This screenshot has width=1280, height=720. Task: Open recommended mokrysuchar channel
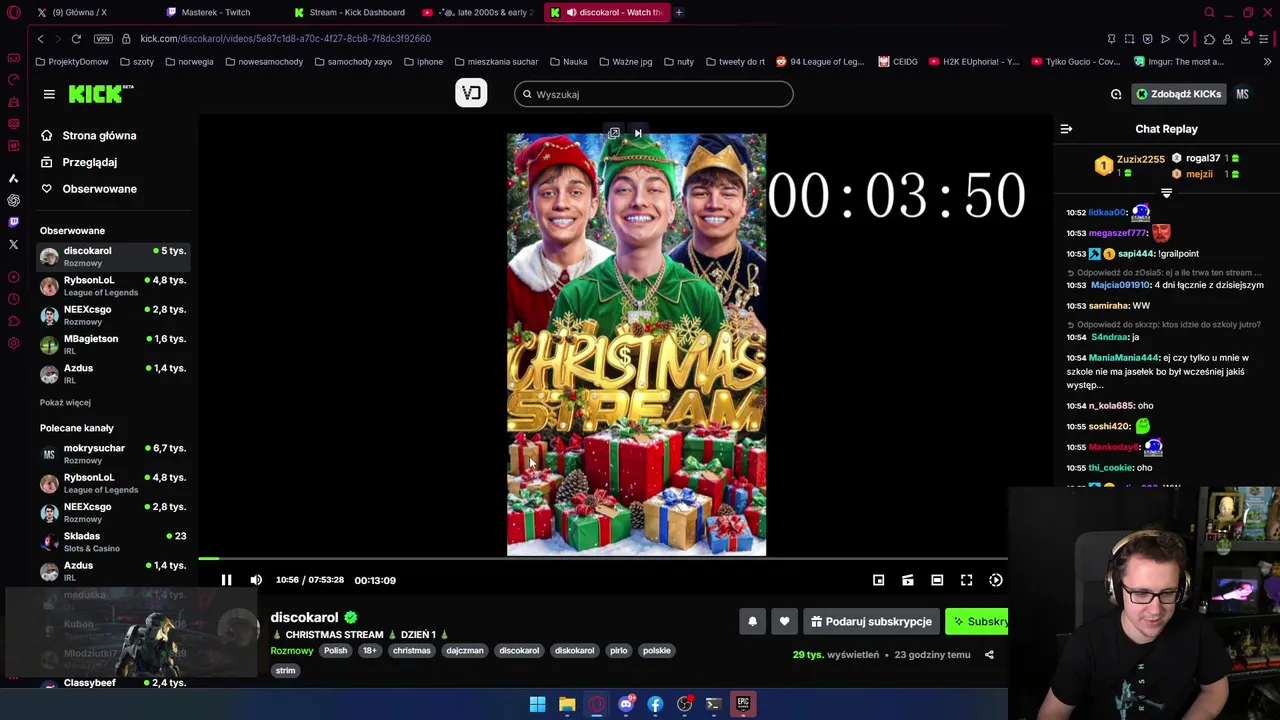click(113, 454)
